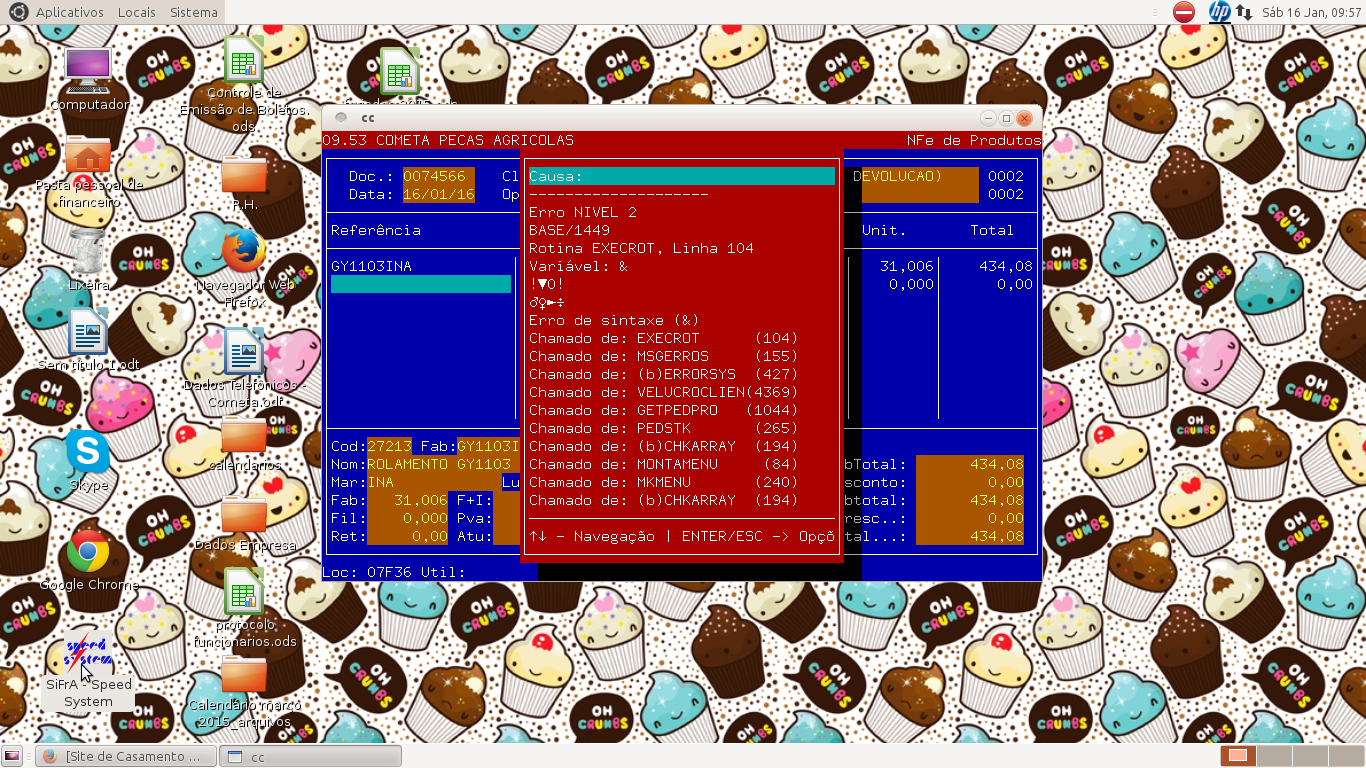Close the cc terminal window
1366x768 pixels.
(x=1024, y=118)
